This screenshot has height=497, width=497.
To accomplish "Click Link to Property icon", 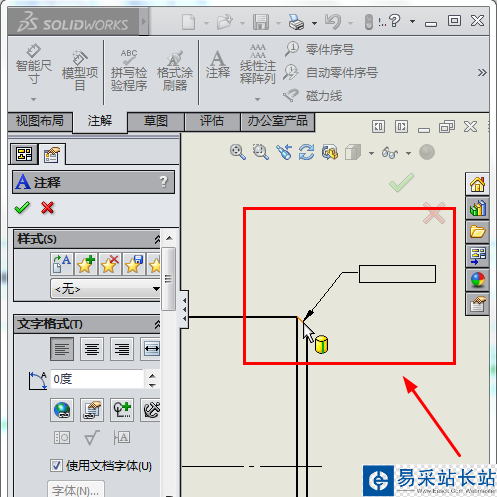I will click(x=92, y=410).
